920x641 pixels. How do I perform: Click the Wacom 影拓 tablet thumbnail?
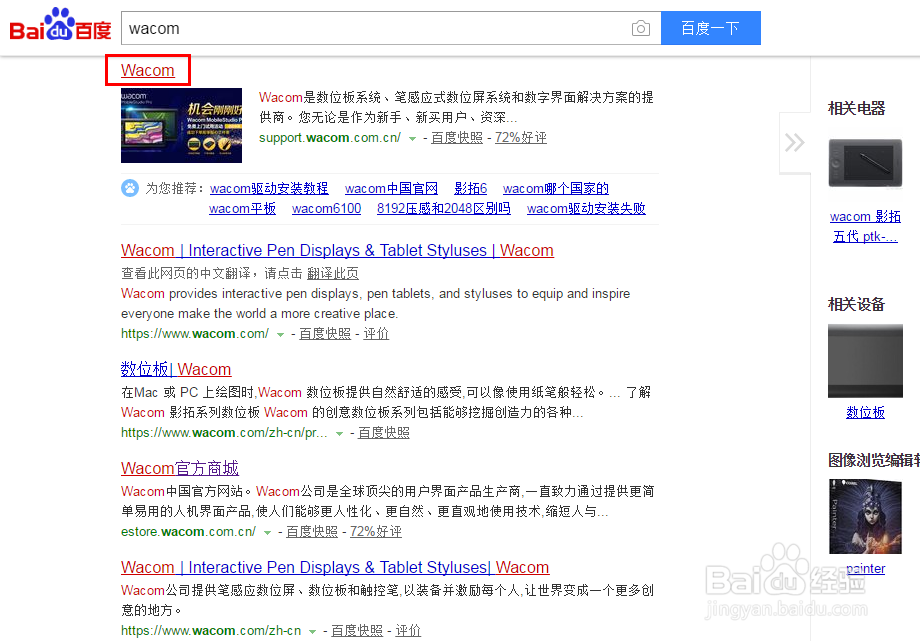coord(865,163)
